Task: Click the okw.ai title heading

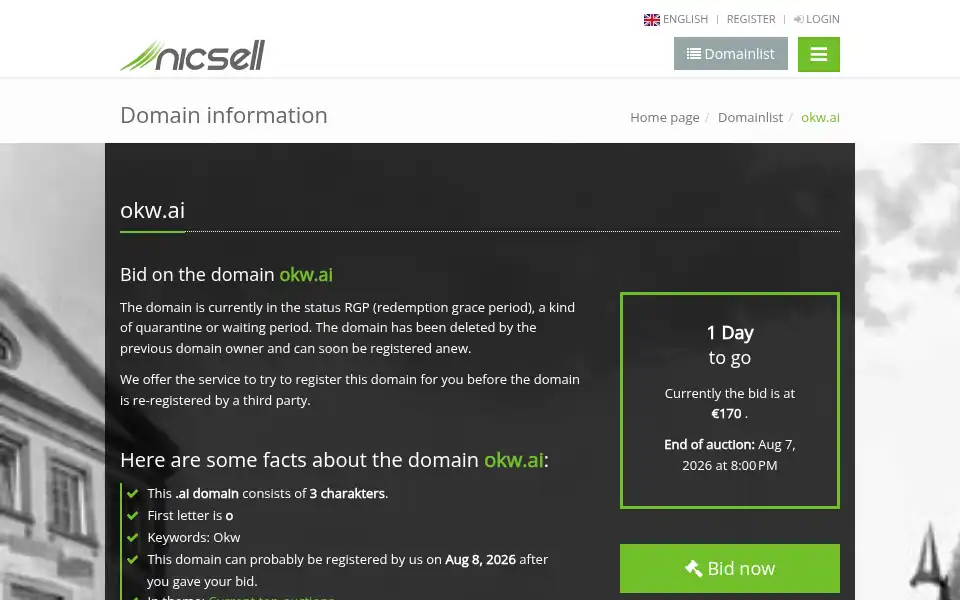Action: click(152, 210)
